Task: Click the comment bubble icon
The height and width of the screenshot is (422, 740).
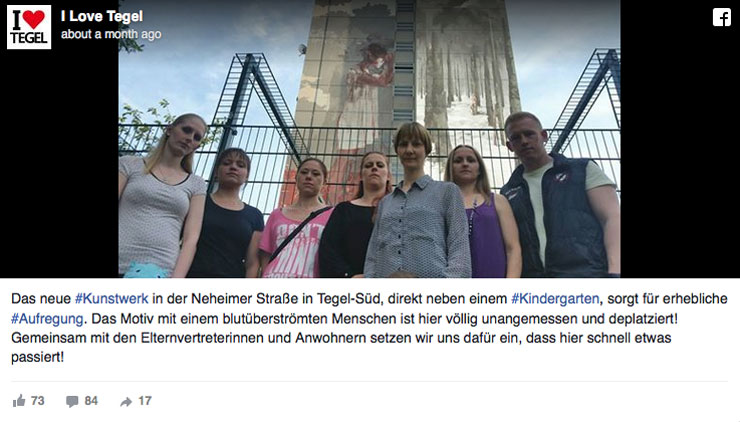Action: tap(72, 402)
